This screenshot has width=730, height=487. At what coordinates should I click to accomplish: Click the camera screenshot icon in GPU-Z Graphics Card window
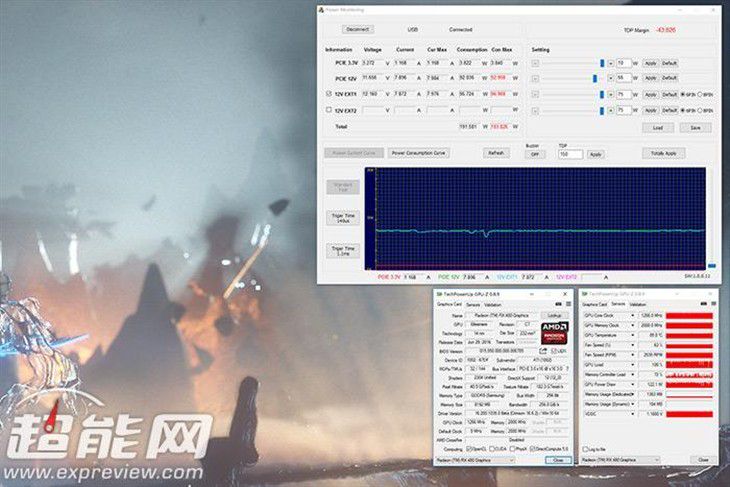(559, 304)
